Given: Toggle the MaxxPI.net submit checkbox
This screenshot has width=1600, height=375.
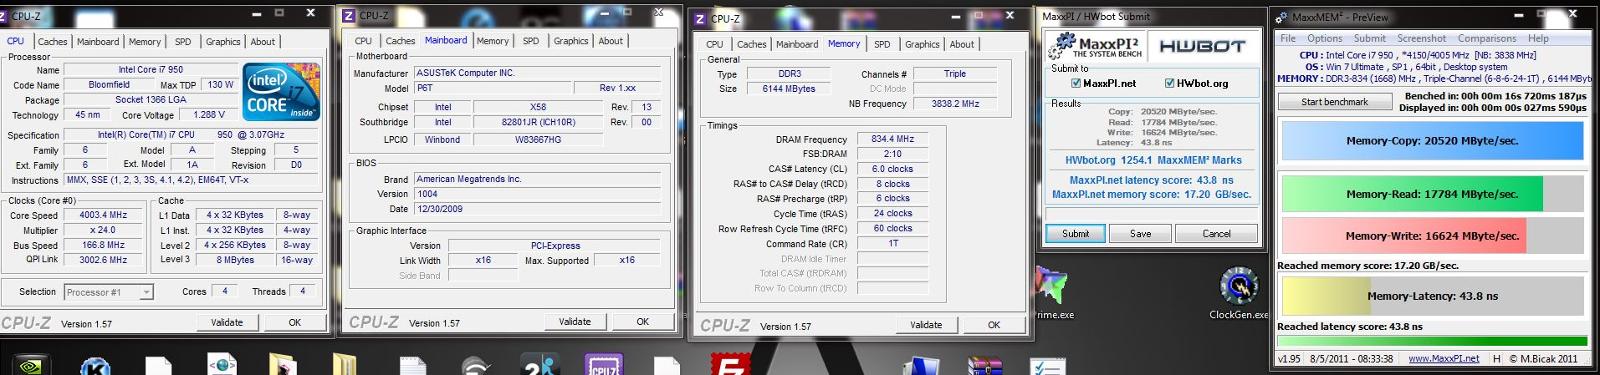Looking at the screenshot, I should click(x=1076, y=83).
